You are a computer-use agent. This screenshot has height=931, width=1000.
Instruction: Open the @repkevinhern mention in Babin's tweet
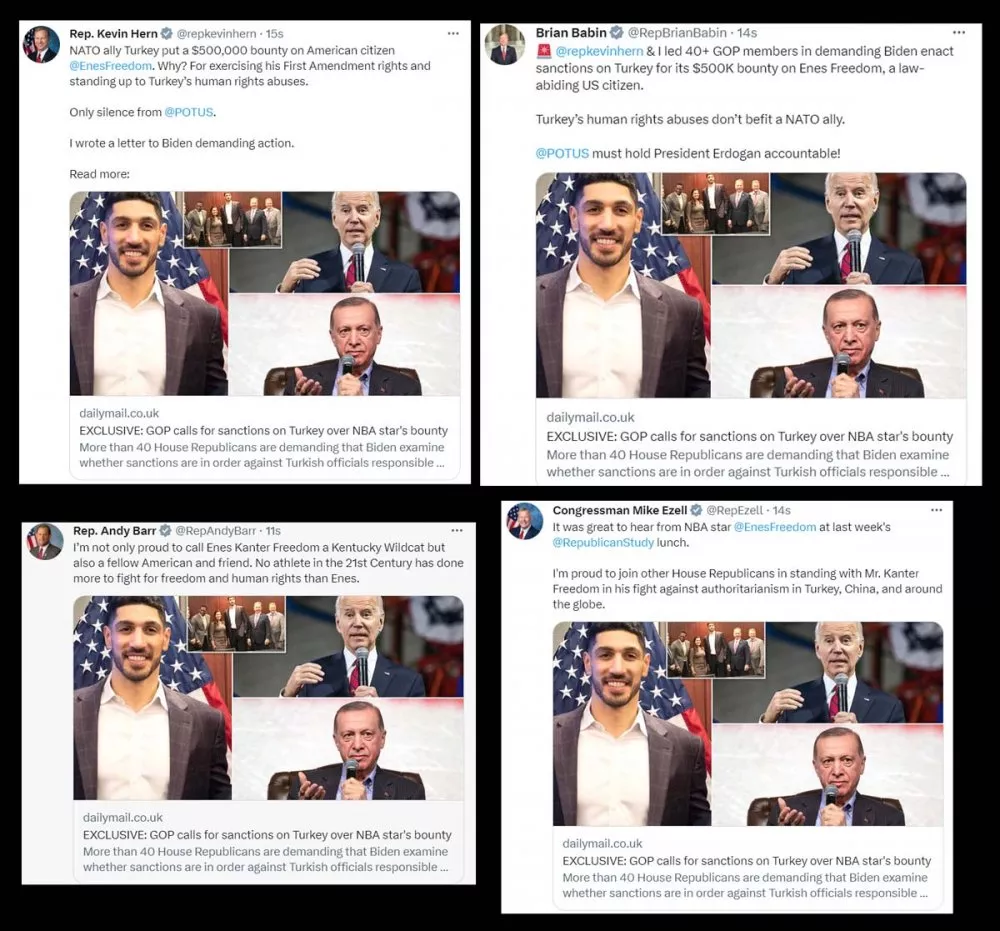pyautogui.click(x=599, y=51)
